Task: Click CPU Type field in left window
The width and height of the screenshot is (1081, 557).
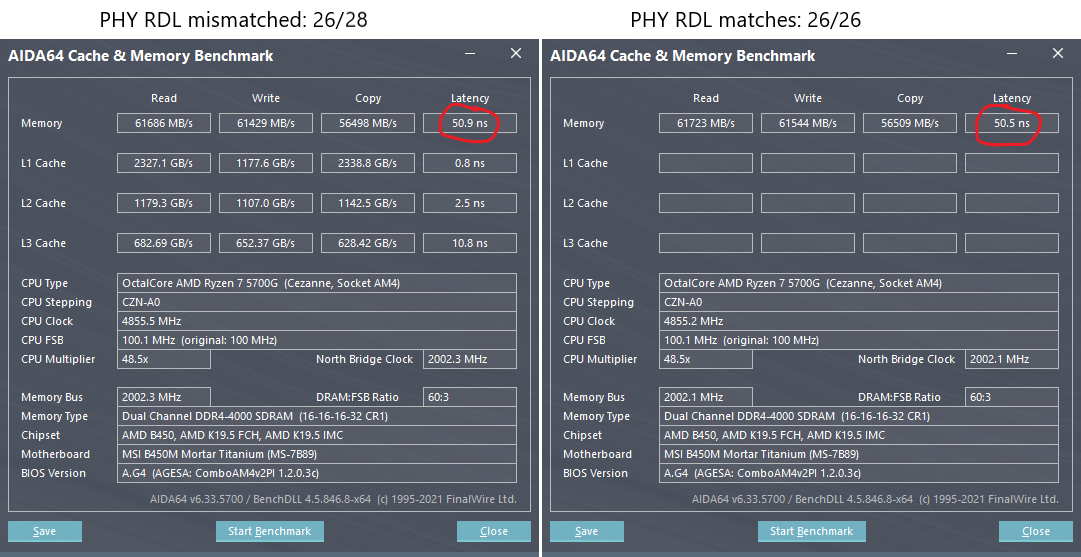Action: coord(316,283)
